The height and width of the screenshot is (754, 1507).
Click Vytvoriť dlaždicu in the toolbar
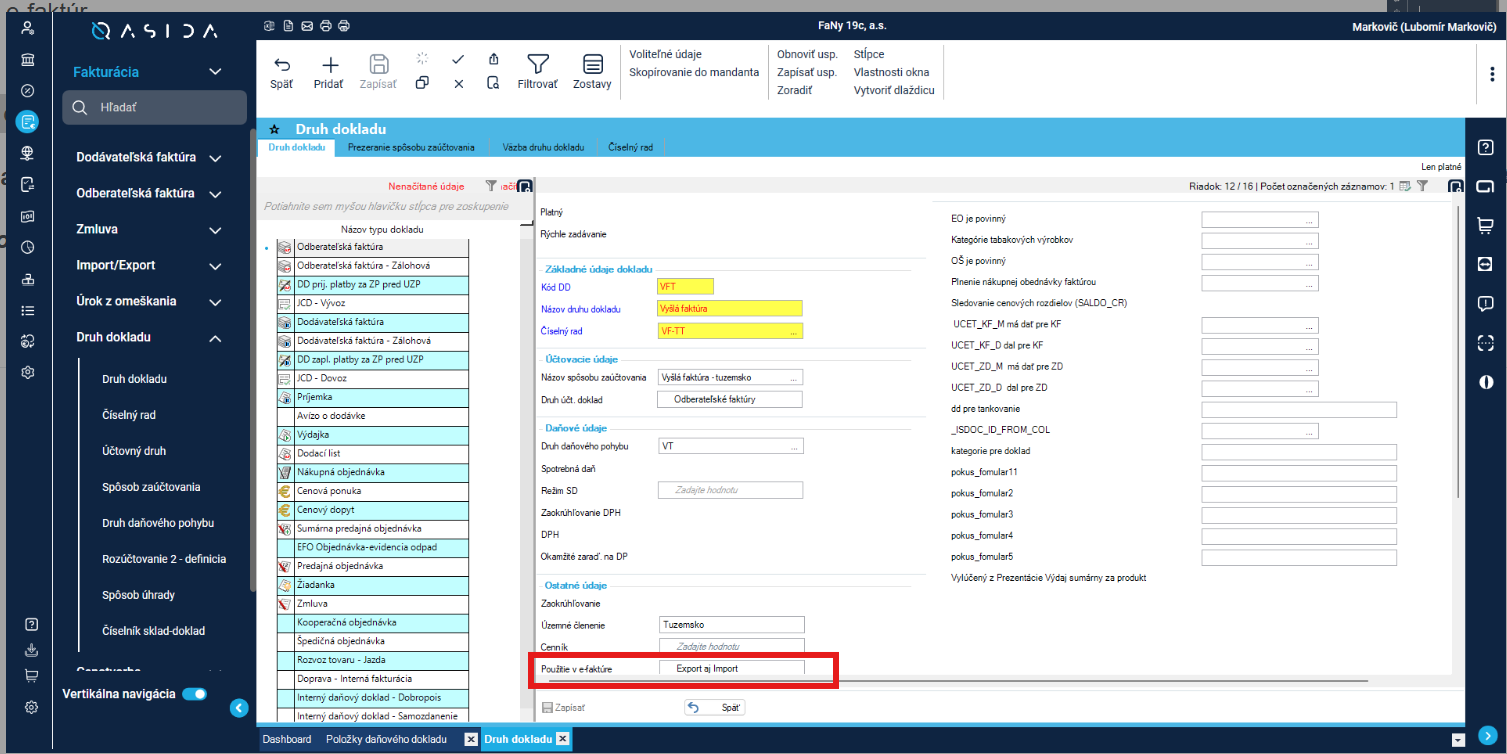(894, 90)
